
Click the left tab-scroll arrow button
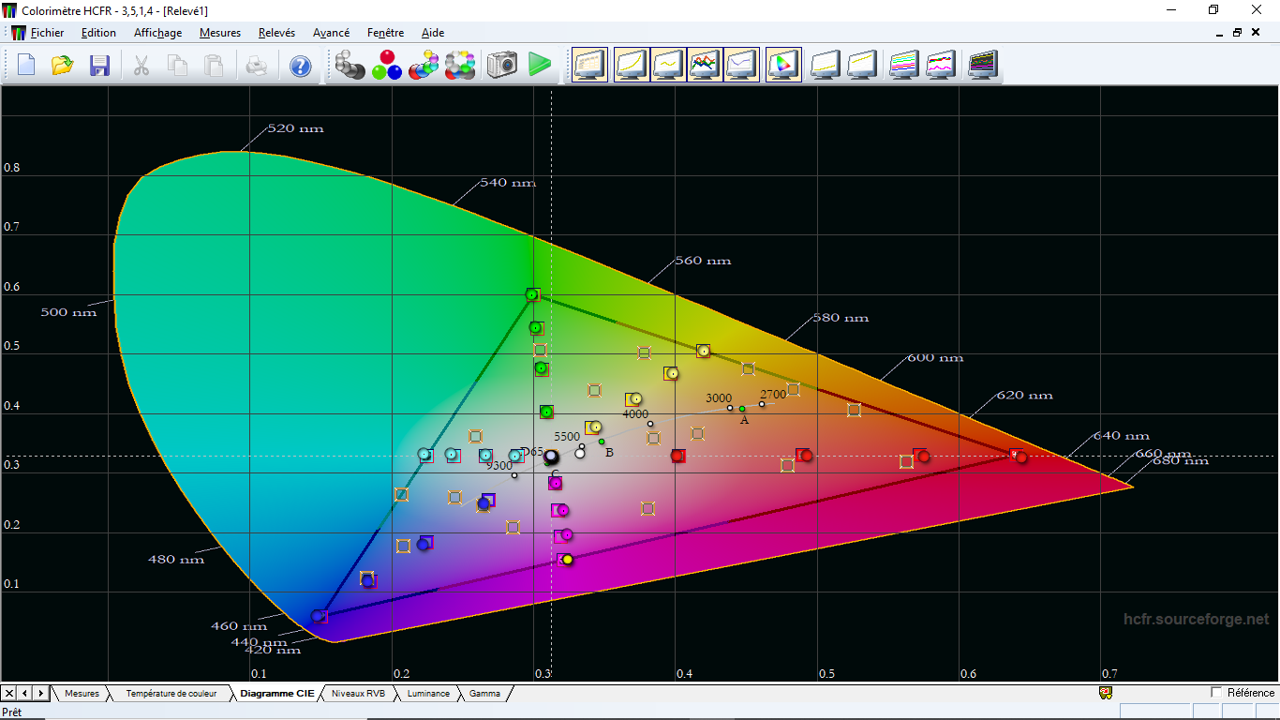[x=25, y=693]
